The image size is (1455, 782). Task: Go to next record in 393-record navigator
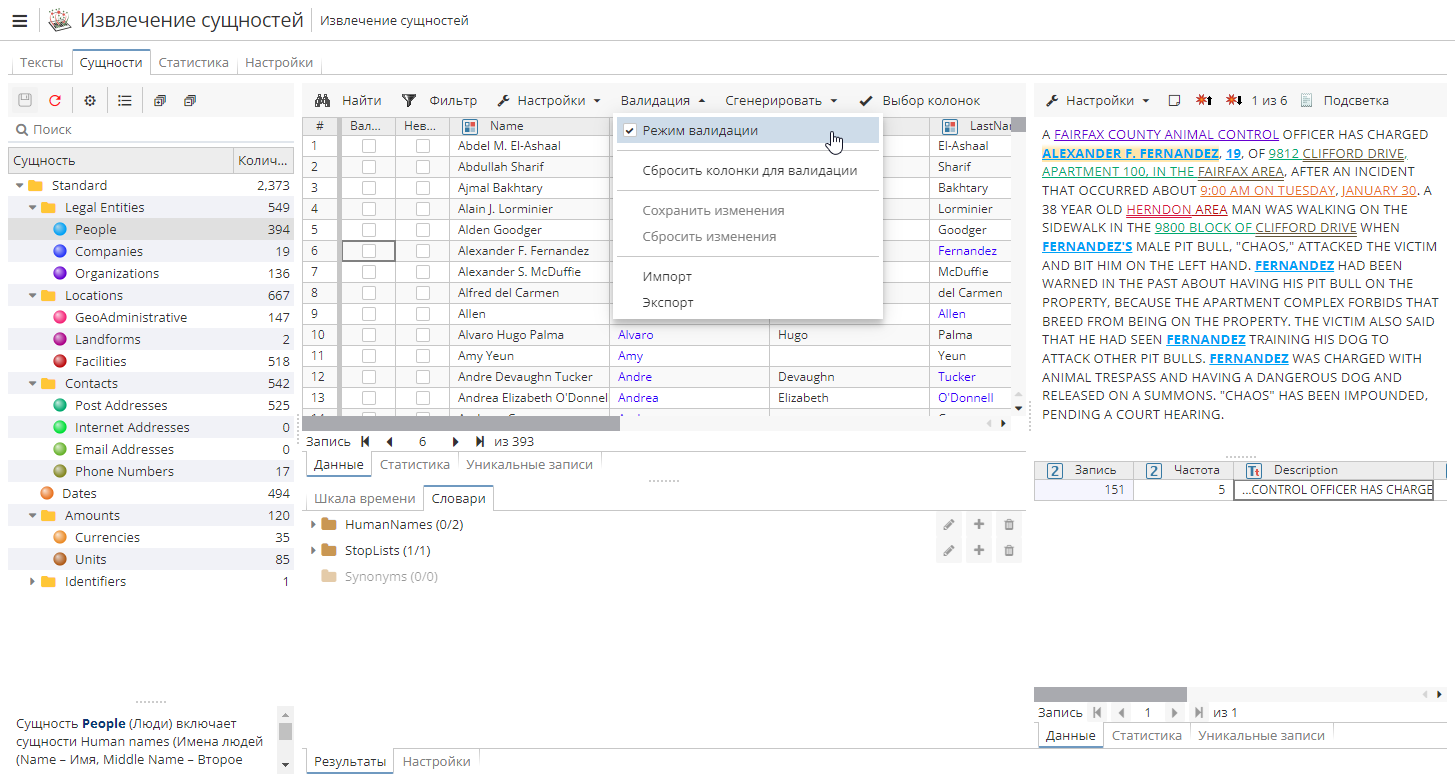[x=456, y=442]
